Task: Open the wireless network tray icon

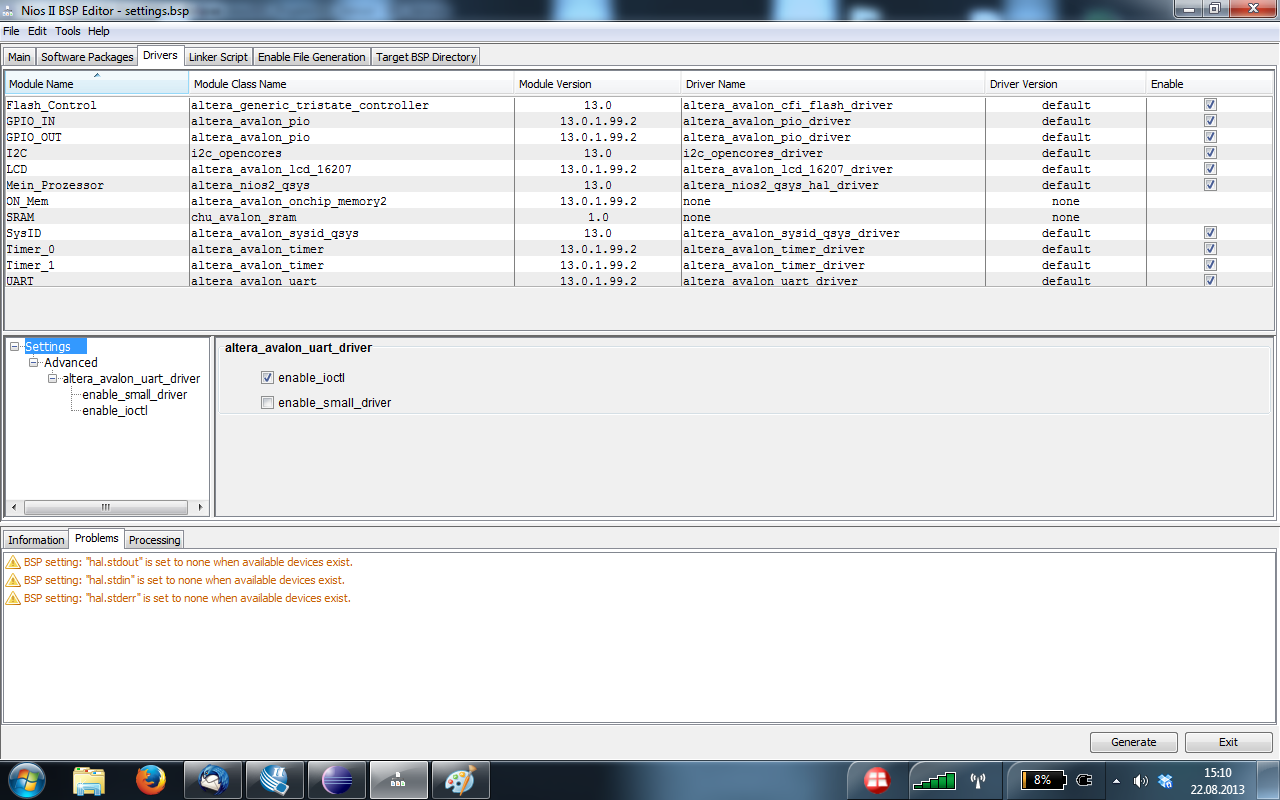Action: tap(979, 780)
